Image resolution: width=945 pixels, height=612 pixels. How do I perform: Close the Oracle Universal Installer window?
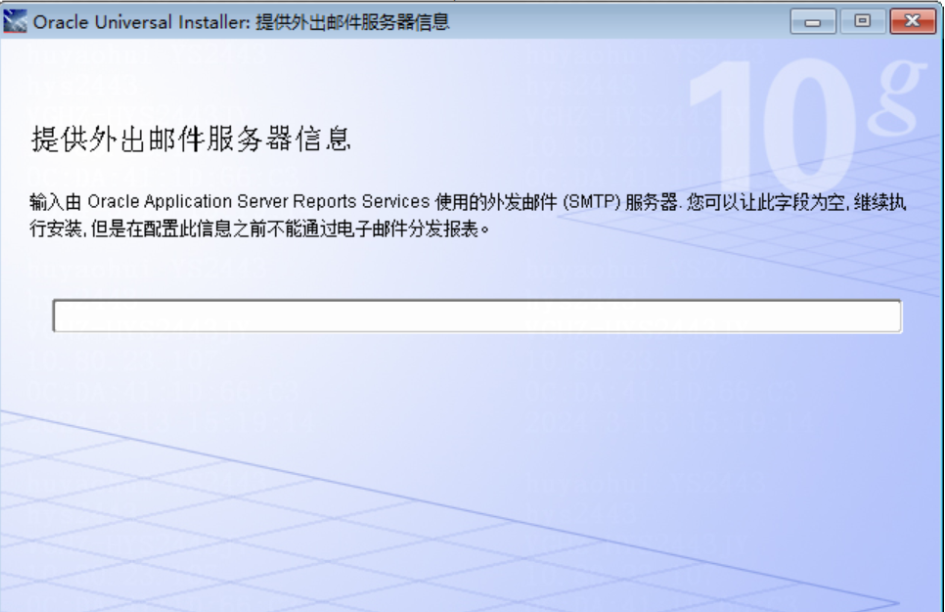[x=912, y=22]
